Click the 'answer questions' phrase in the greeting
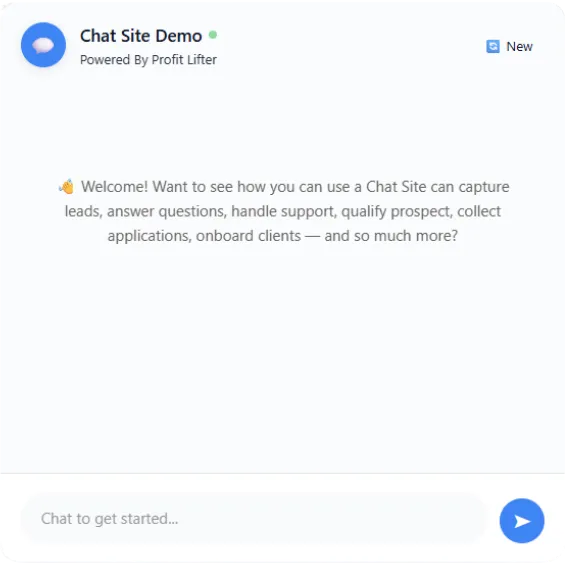The width and height of the screenshot is (565, 565). click(x=167, y=212)
